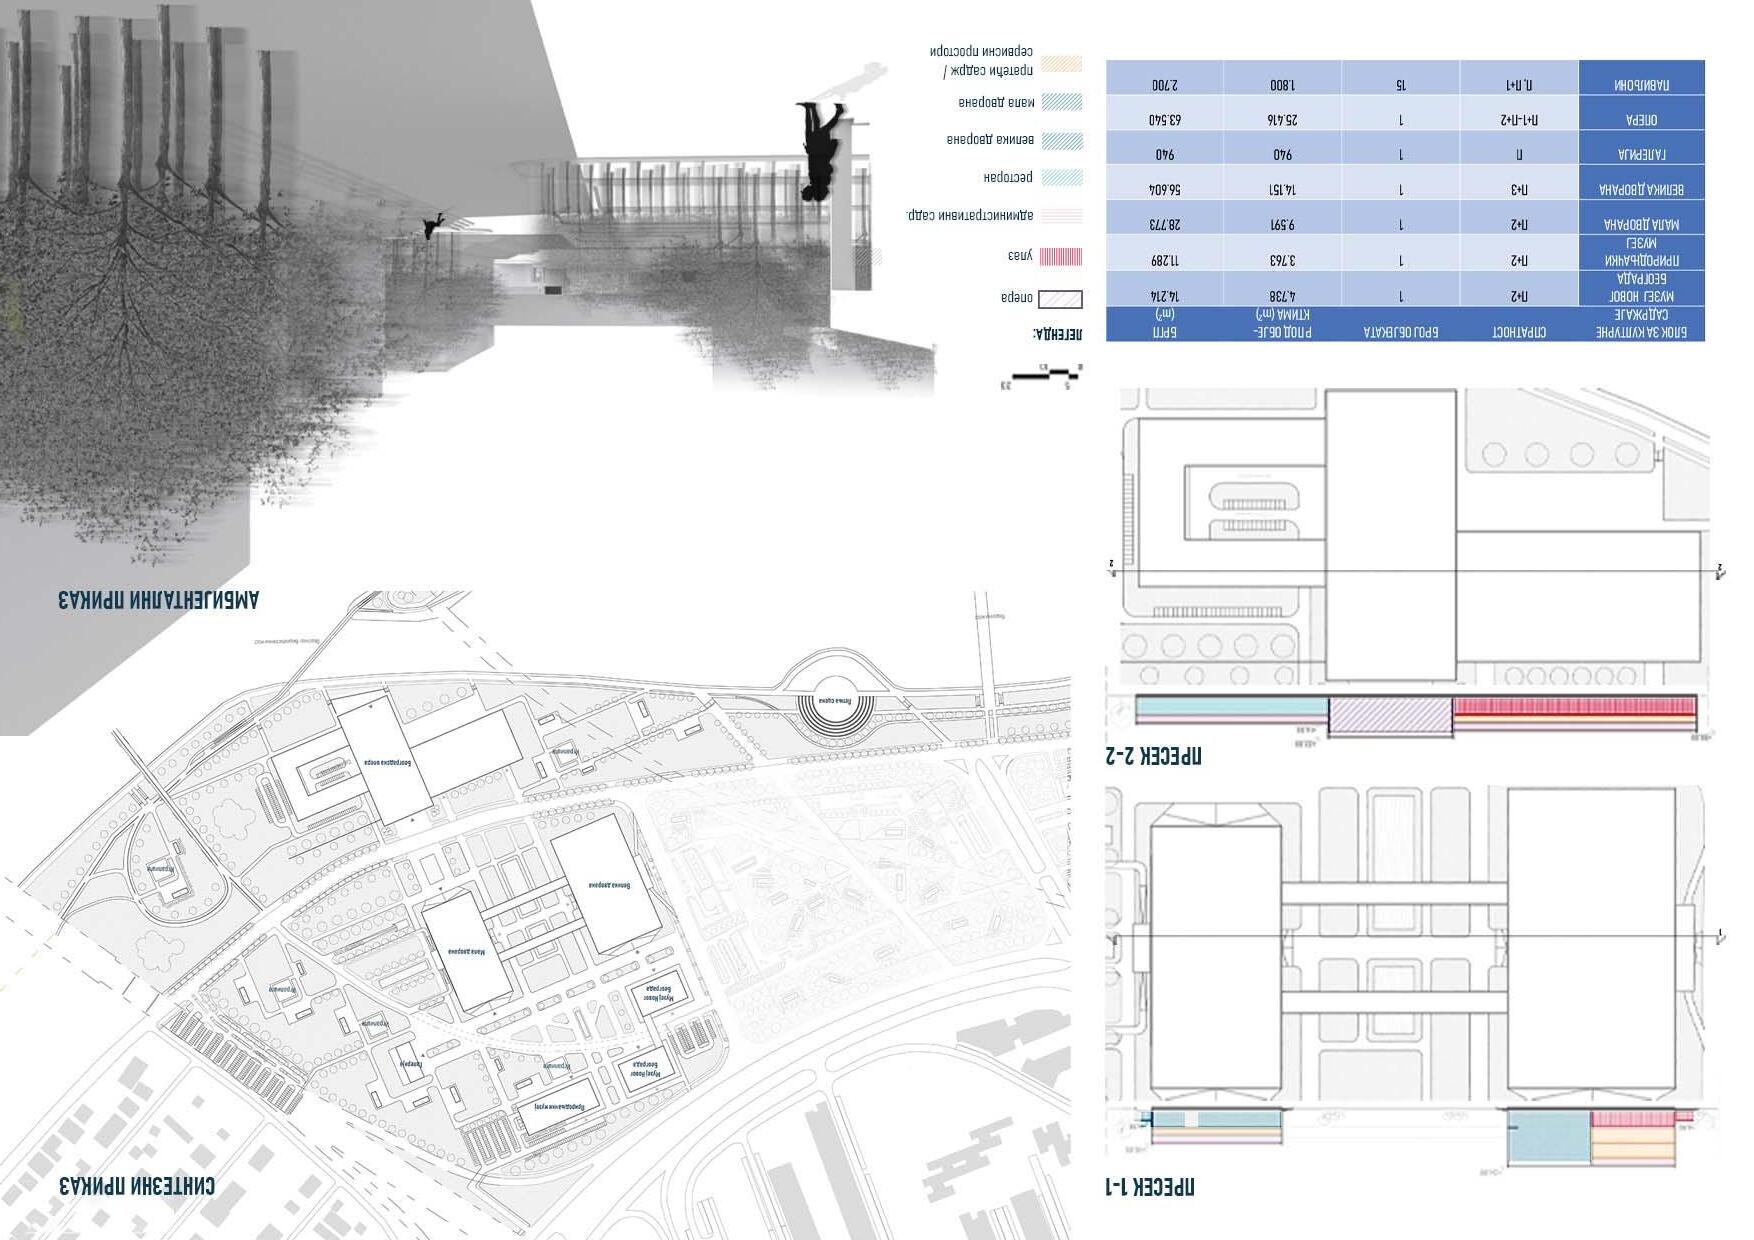Click the '28.773' table cell
Image resolution: width=1754 pixels, height=1240 pixels.
(1165, 225)
